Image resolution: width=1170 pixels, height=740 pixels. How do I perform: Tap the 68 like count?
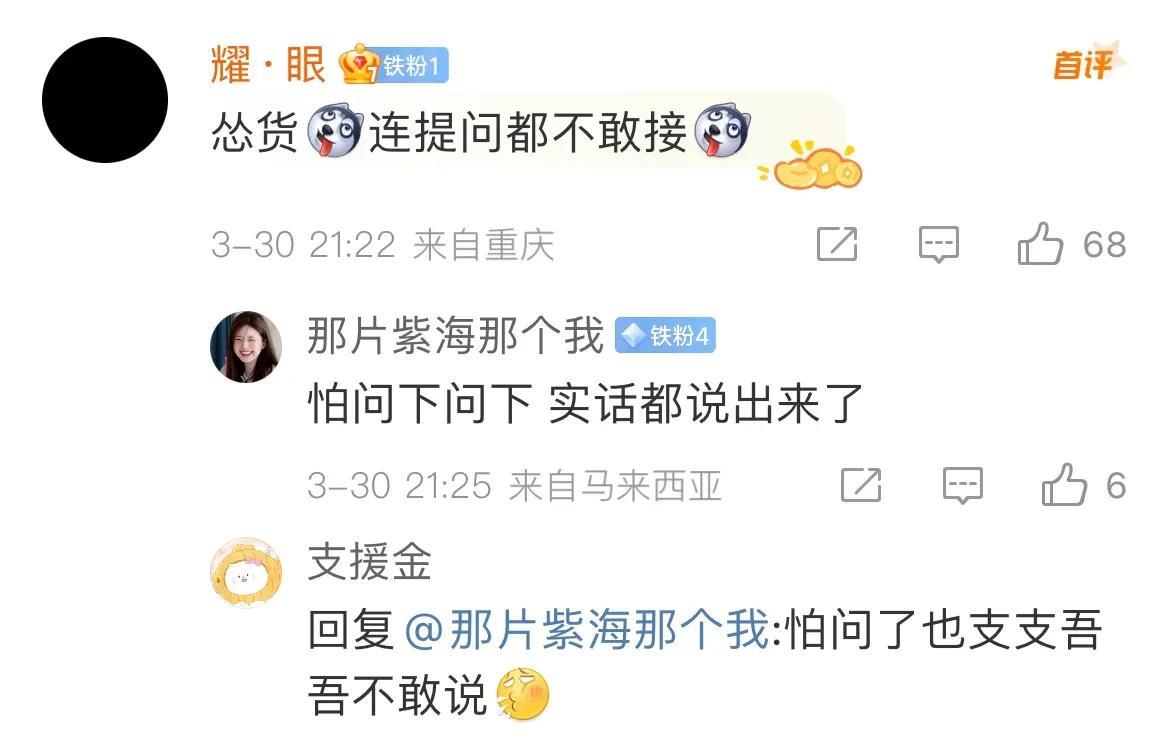[x=1104, y=245]
